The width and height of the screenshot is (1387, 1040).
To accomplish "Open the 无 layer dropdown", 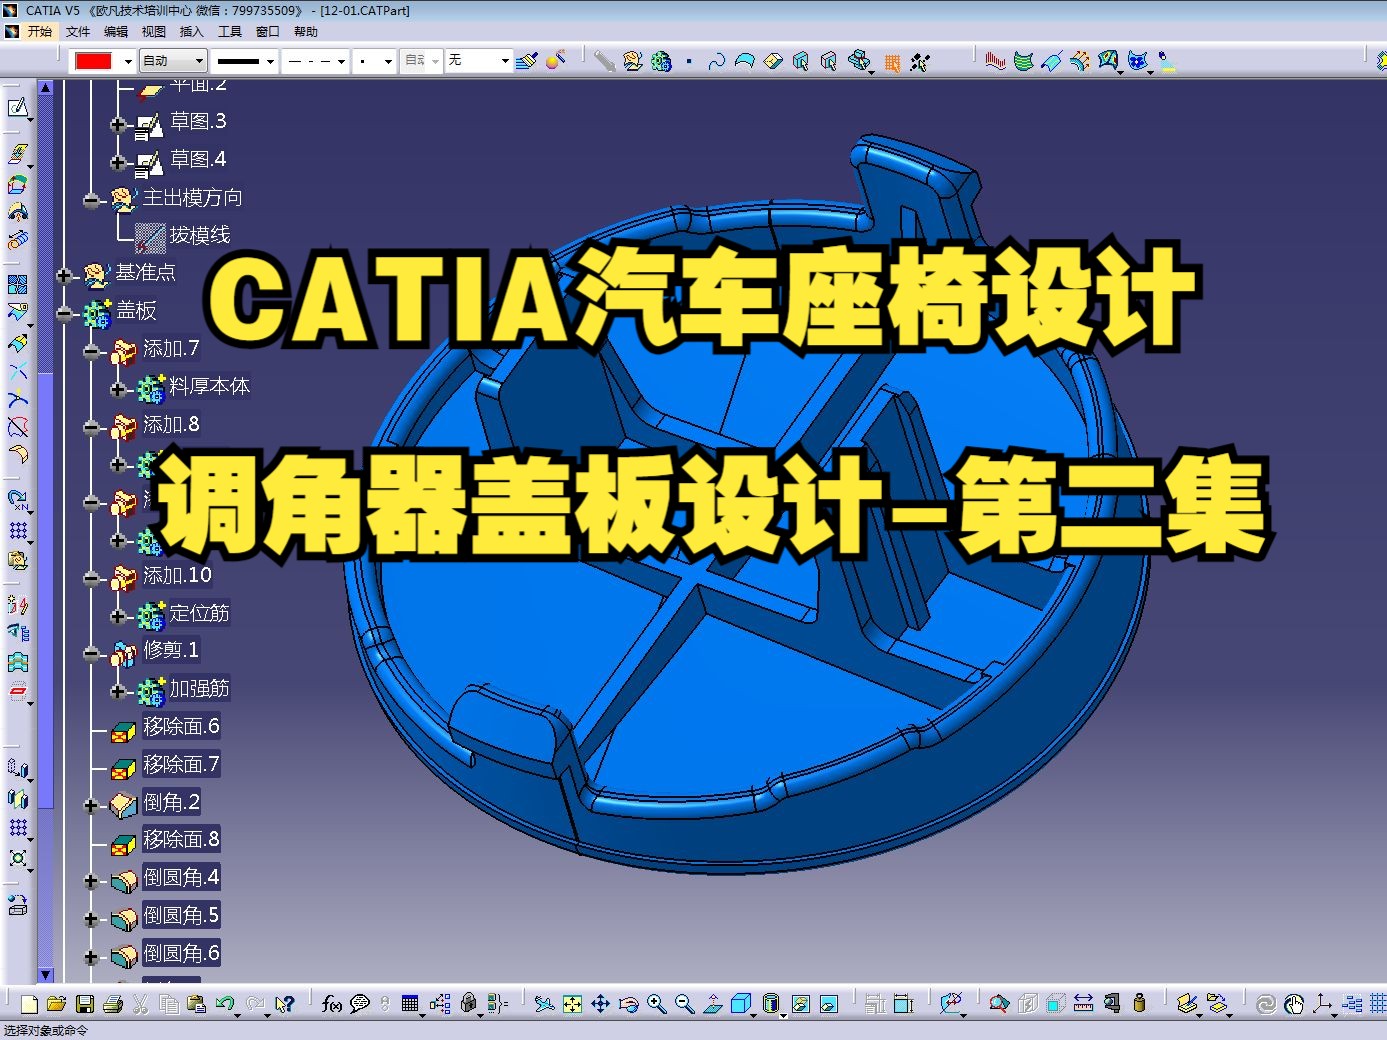I will point(505,62).
